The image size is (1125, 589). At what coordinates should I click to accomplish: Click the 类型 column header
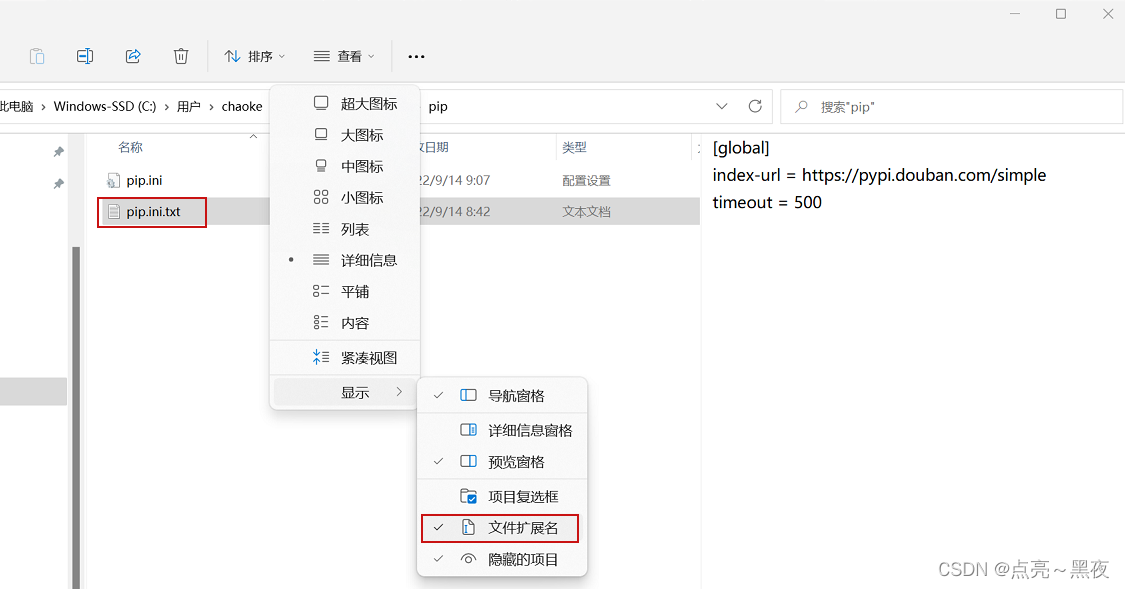click(x=574, y=147)
